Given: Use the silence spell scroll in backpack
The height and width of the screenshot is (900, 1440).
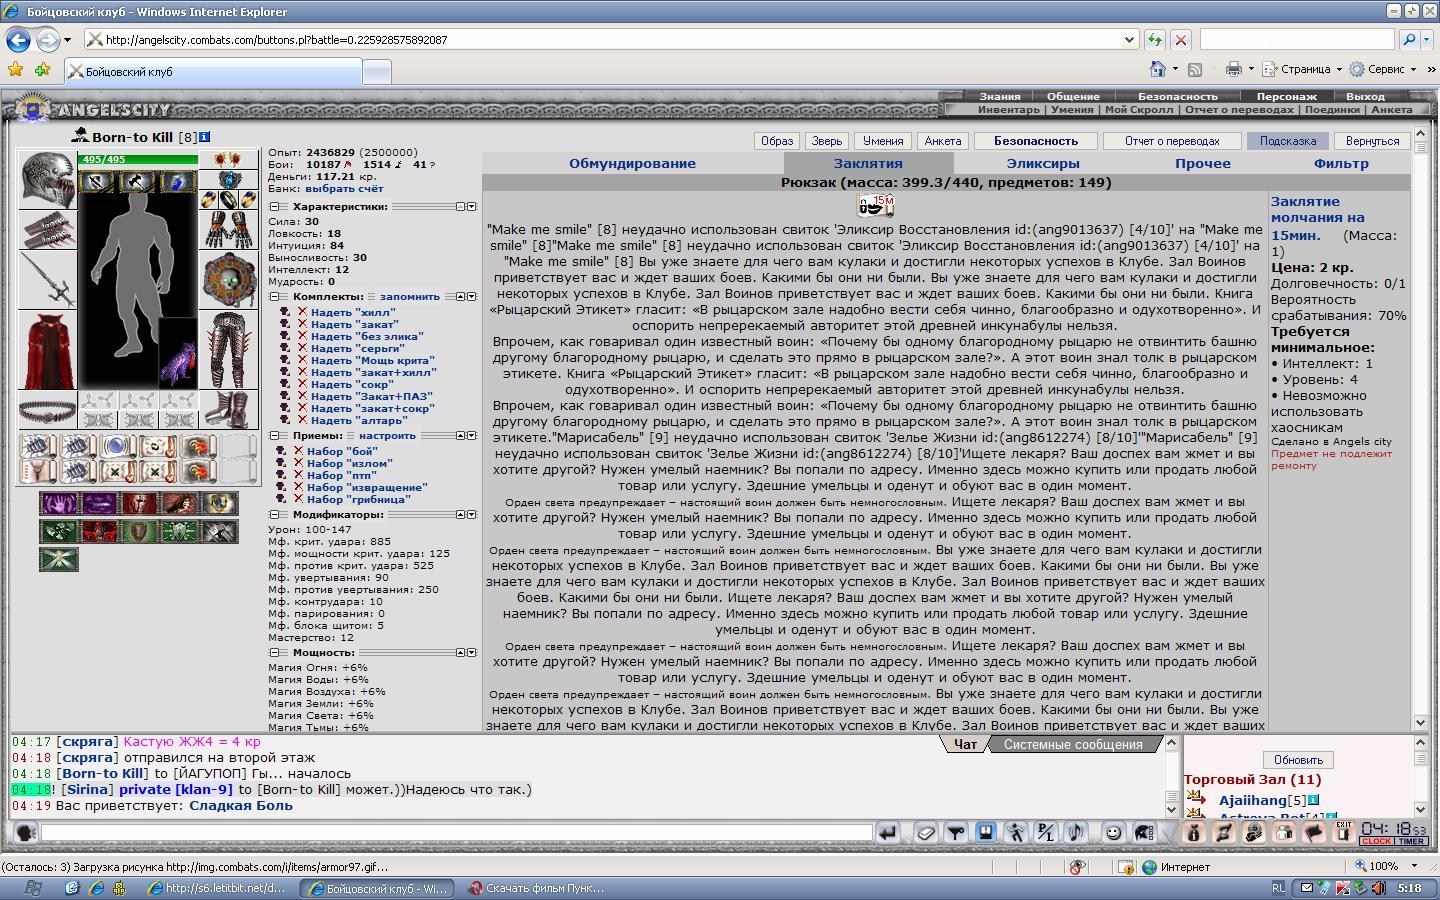Looking at the screenshot, I should tap(876, 206).
